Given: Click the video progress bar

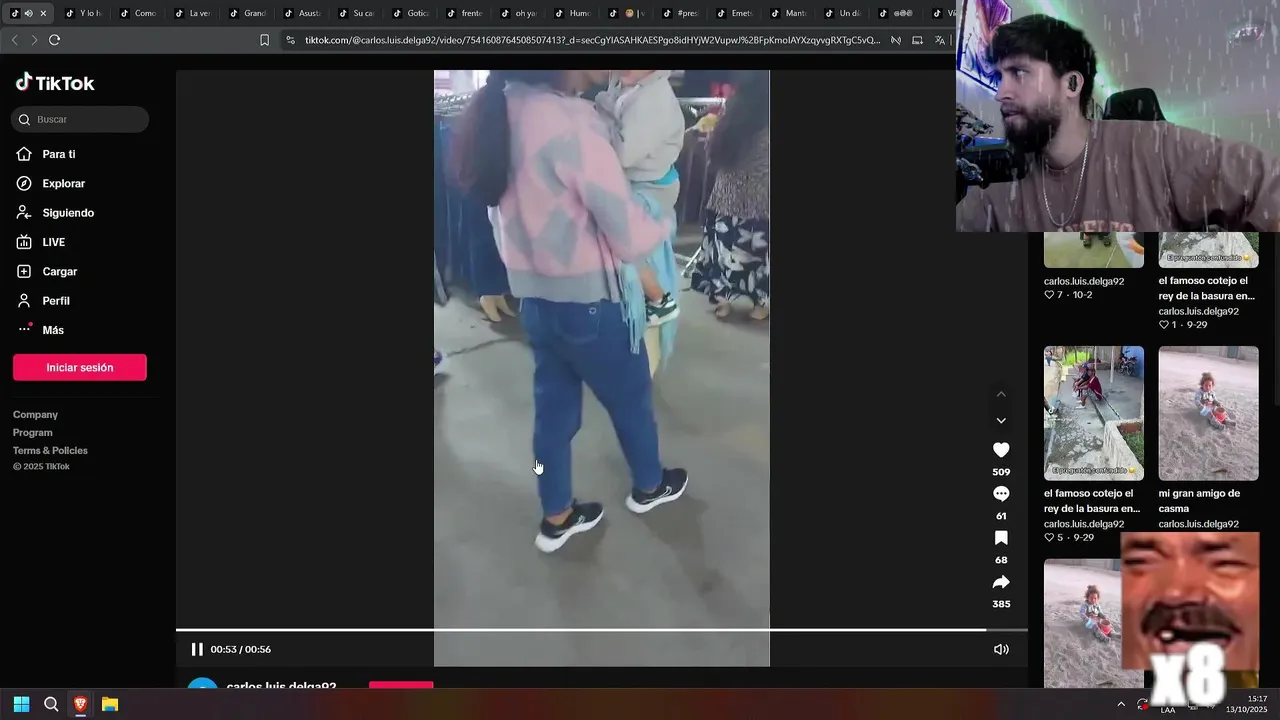Looking at the screenshot, I should tap(602, 630).
